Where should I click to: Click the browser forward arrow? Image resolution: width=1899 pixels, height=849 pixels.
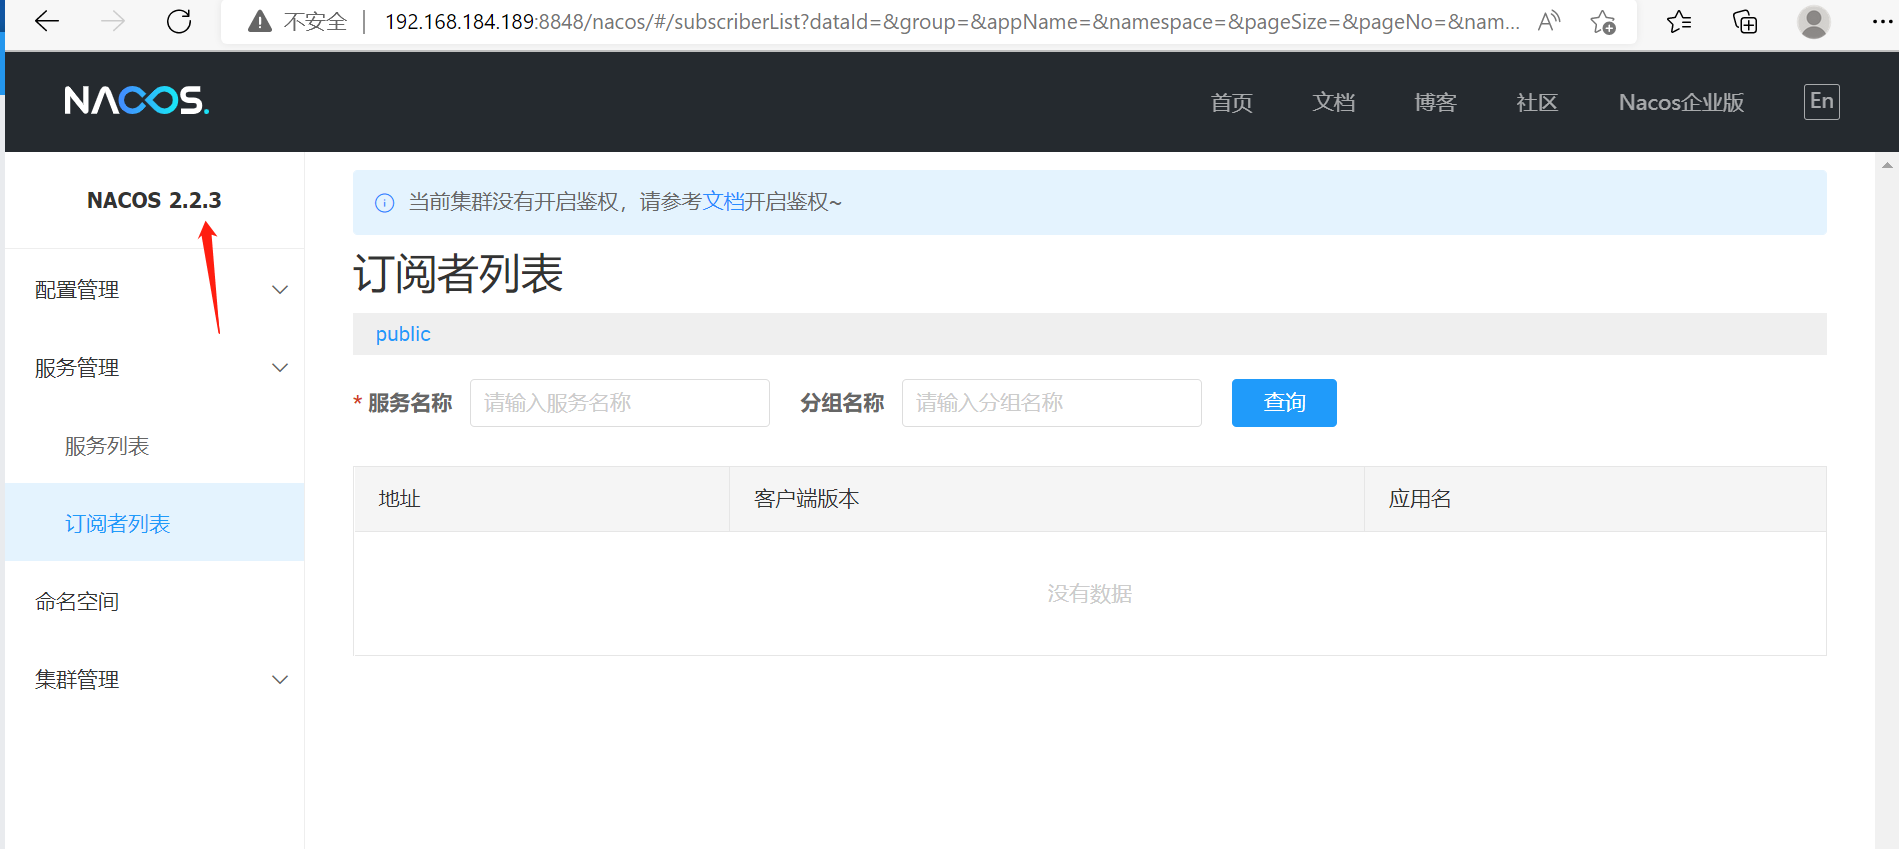click(x=113, y=21)
